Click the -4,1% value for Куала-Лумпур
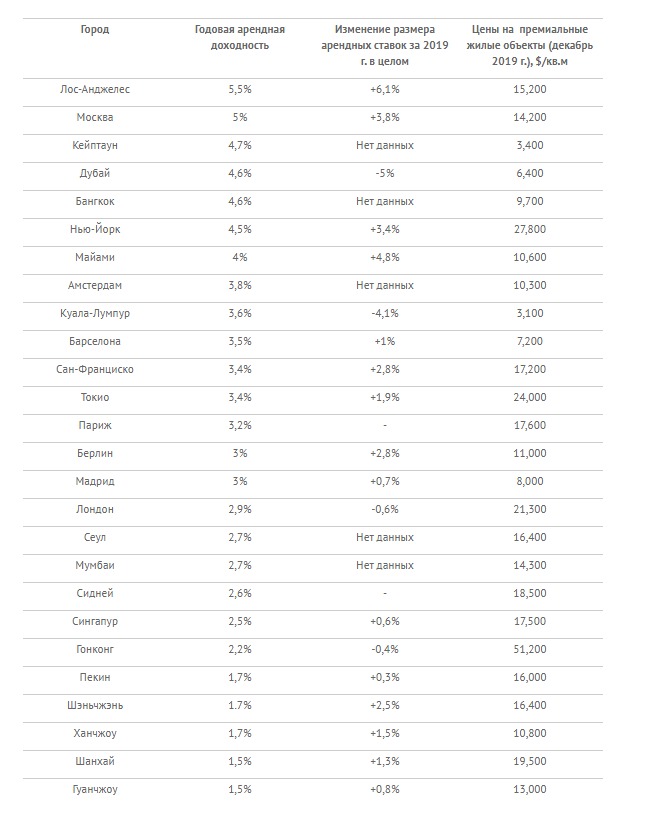 tap(386, 313)
